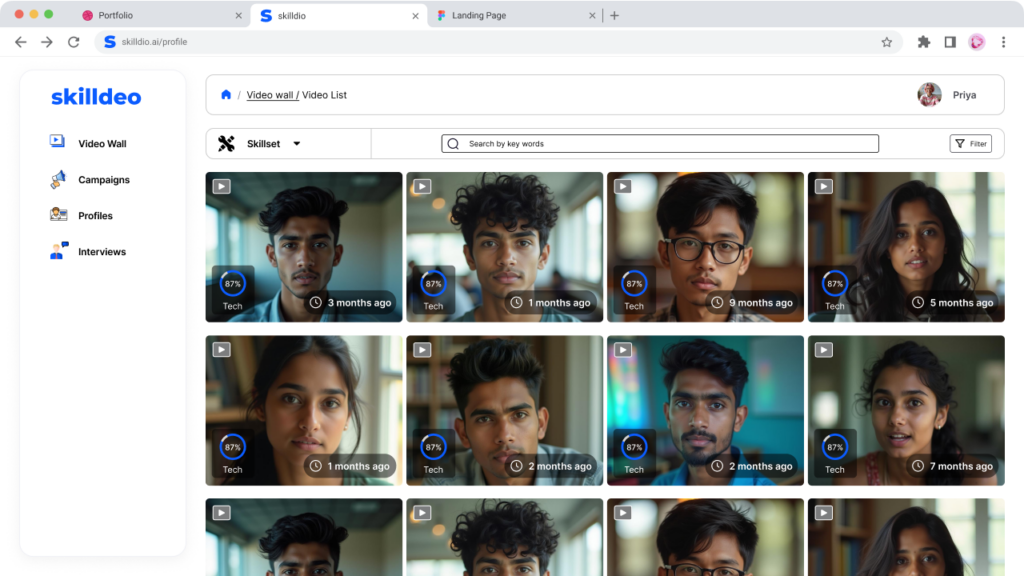
Task: Click the skilldeo logo in the sidebar
Action: 96,97
